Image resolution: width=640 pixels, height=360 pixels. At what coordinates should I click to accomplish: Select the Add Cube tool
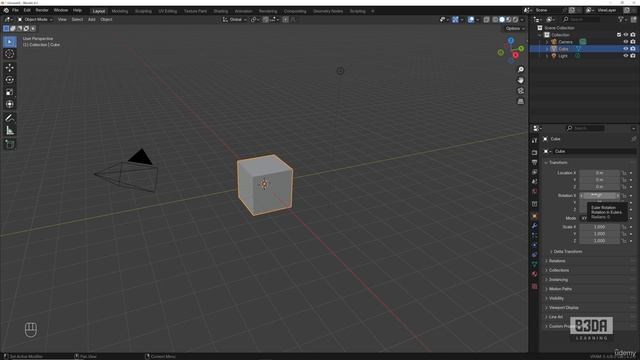[10, 144]
